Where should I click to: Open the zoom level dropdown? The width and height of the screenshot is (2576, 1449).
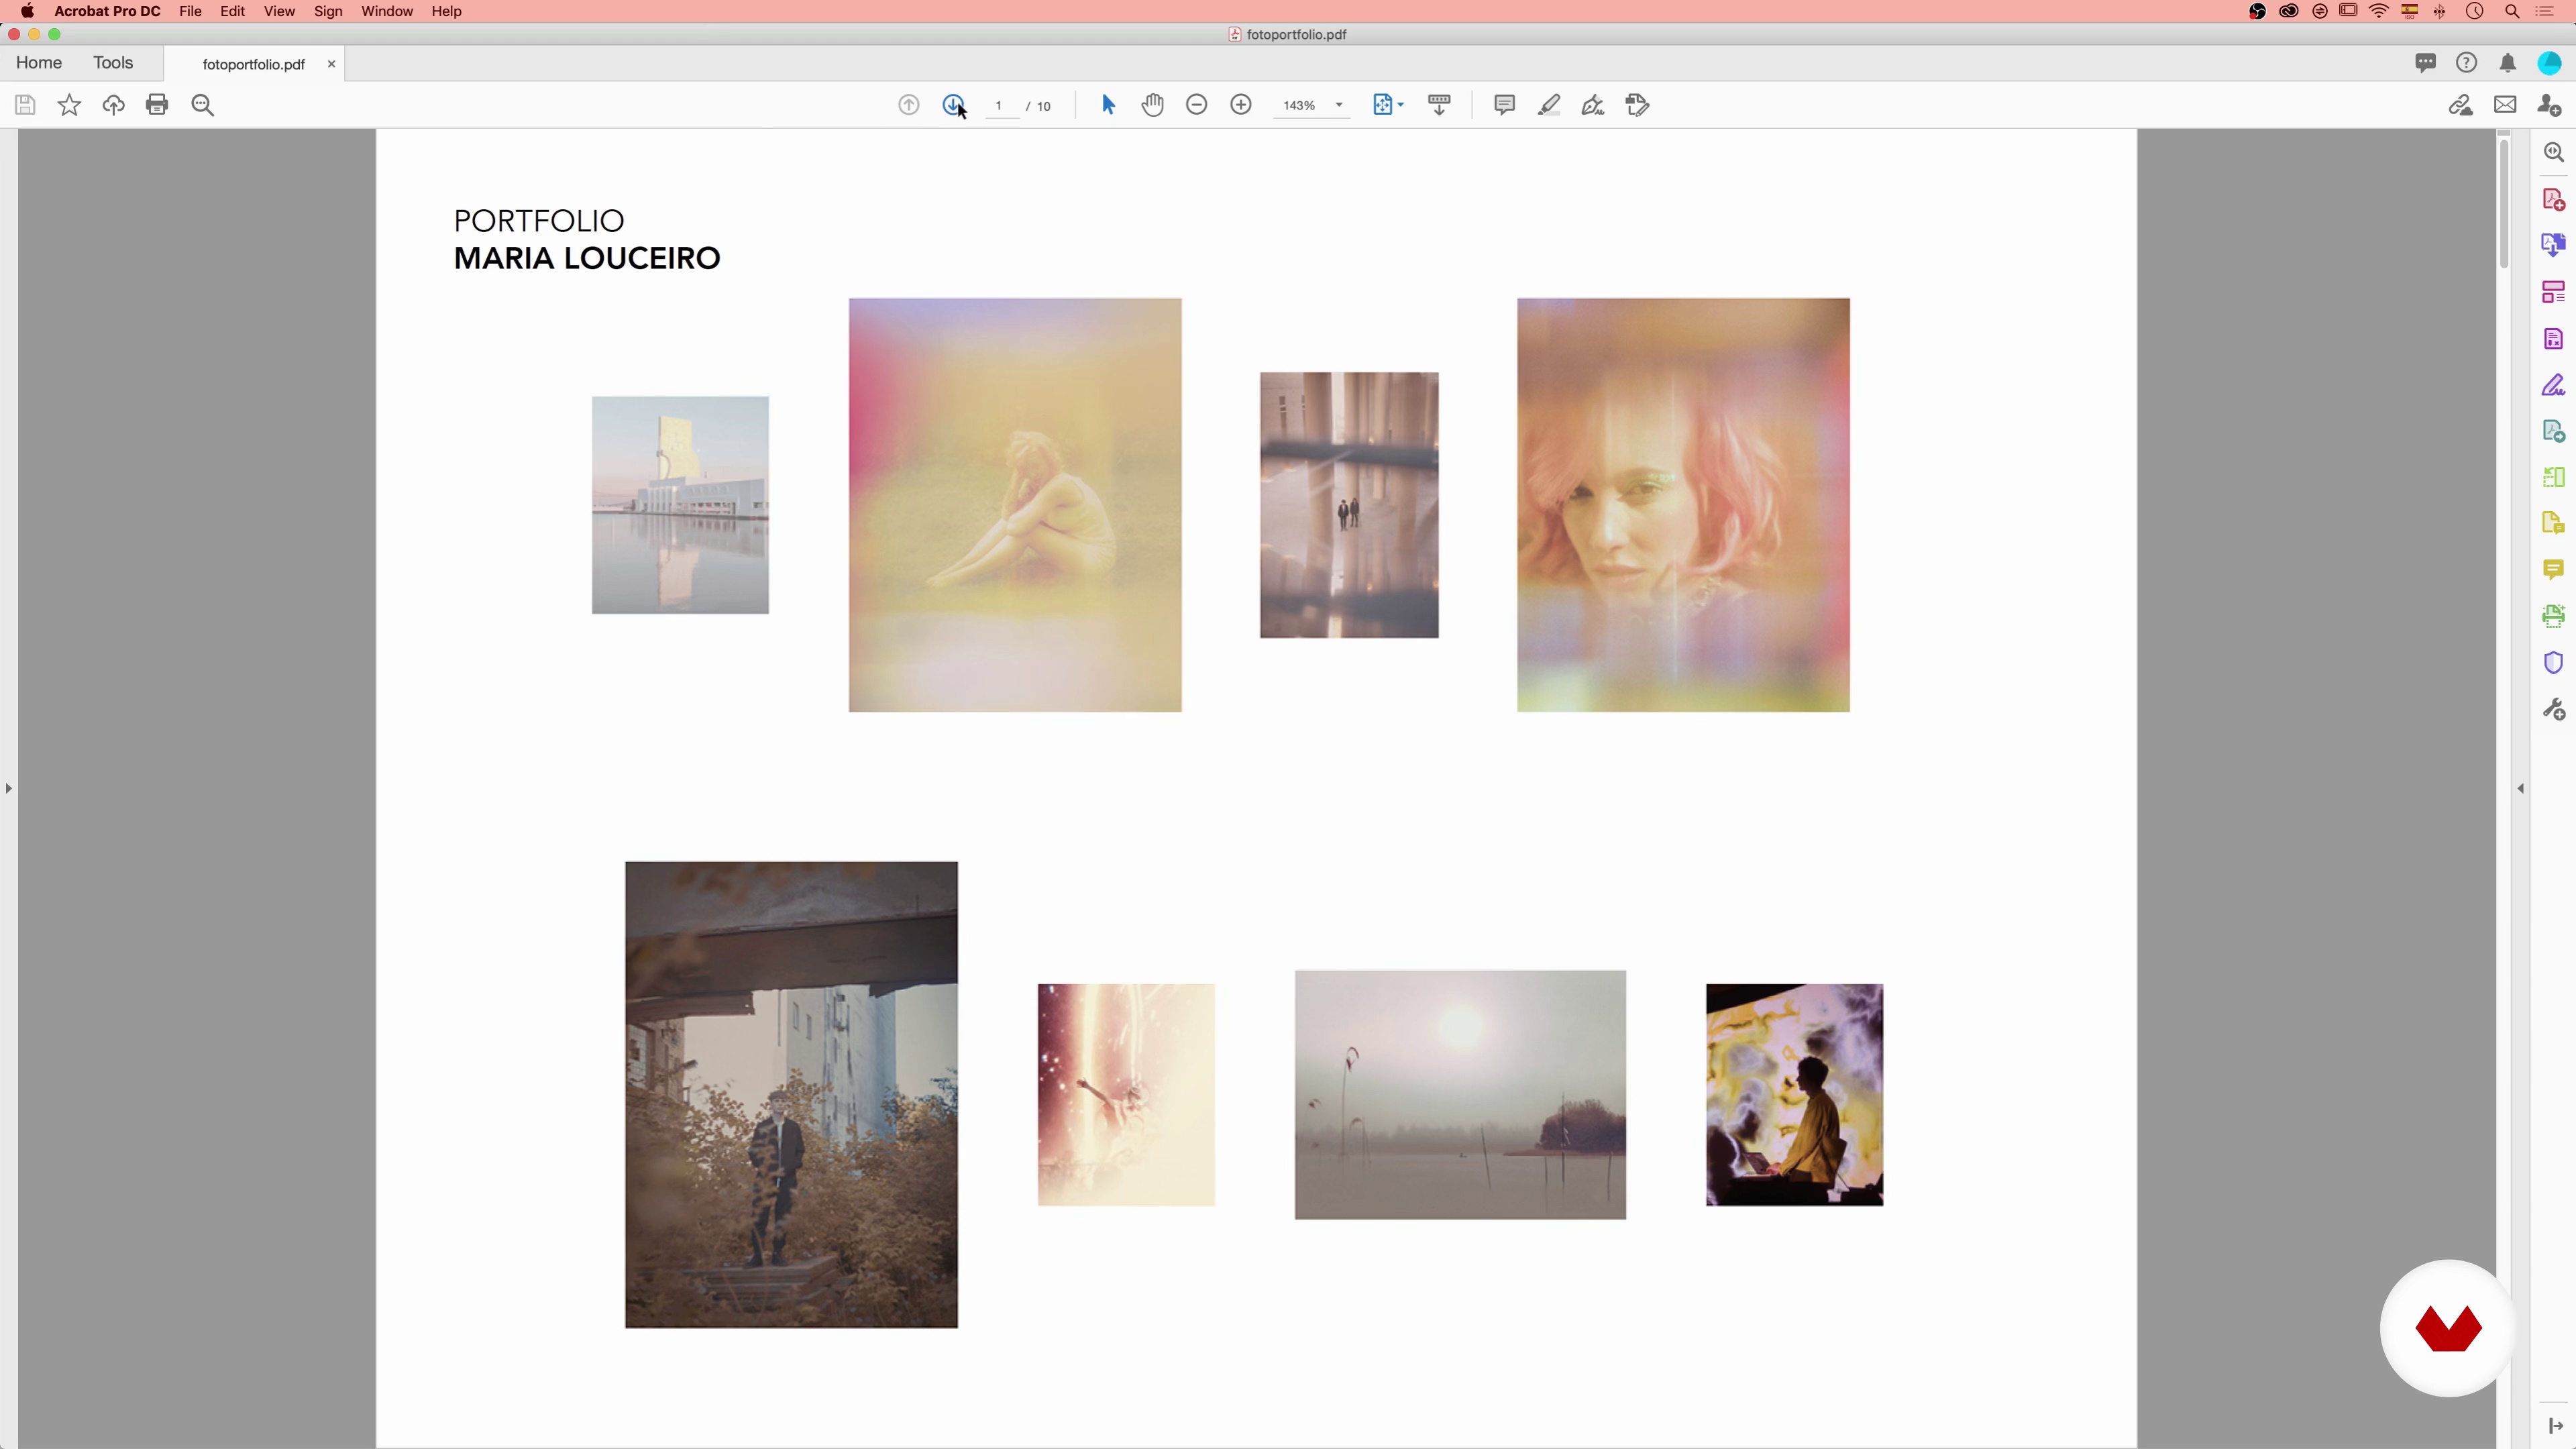pyautogui.click(x=1339, y=105)
